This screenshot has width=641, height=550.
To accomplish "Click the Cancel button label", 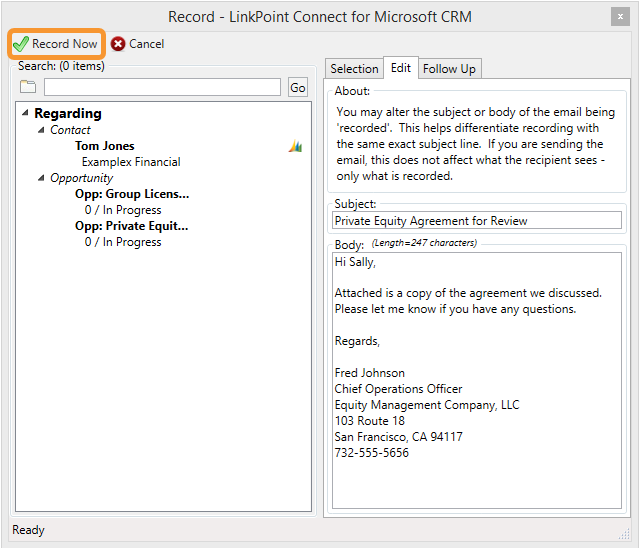I will tap(146, 44).
